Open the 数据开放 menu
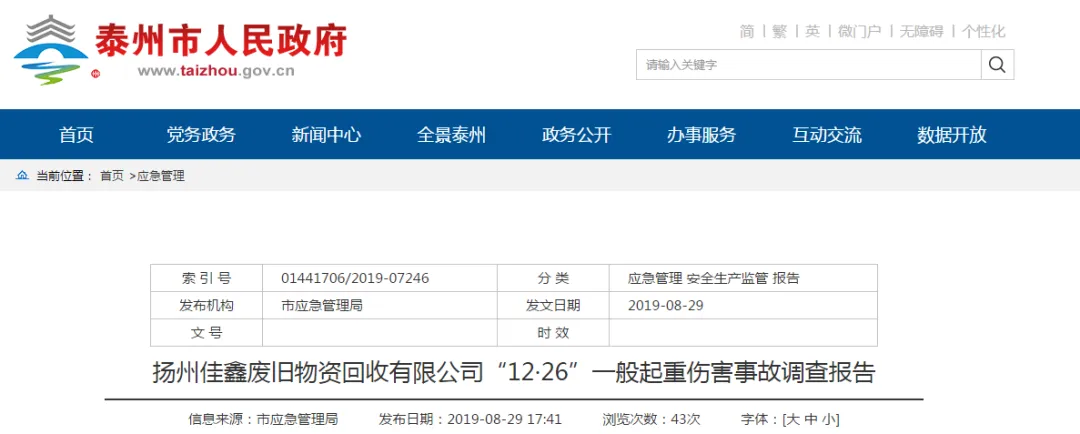The width and height of the screenshot is (1080, 434). (x=951, y=134)
